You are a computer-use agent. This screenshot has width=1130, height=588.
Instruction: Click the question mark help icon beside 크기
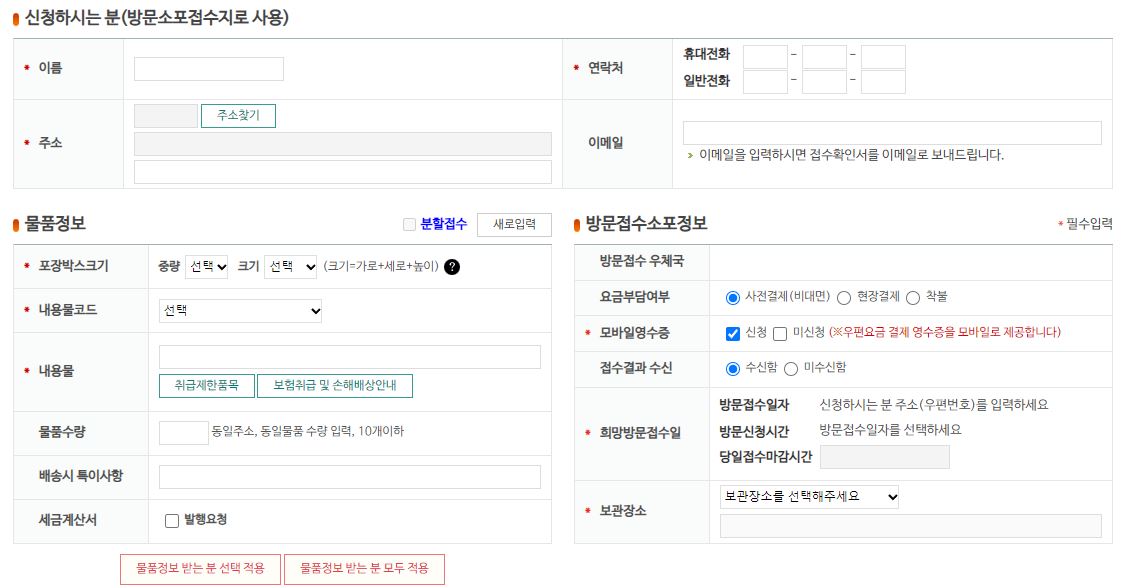(x=450, y=267)
